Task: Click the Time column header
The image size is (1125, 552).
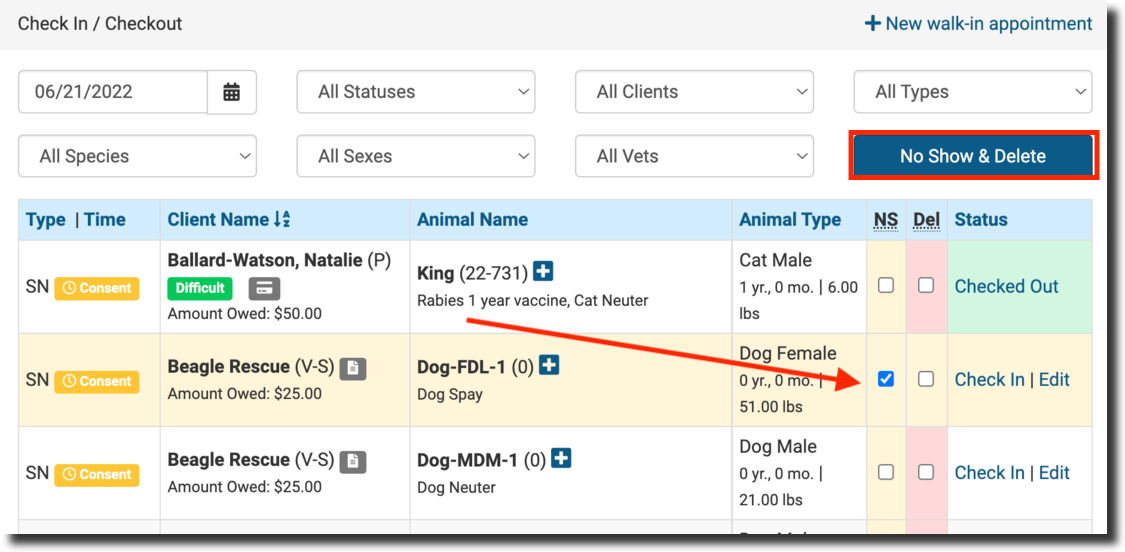Action: tap(105, 220)
